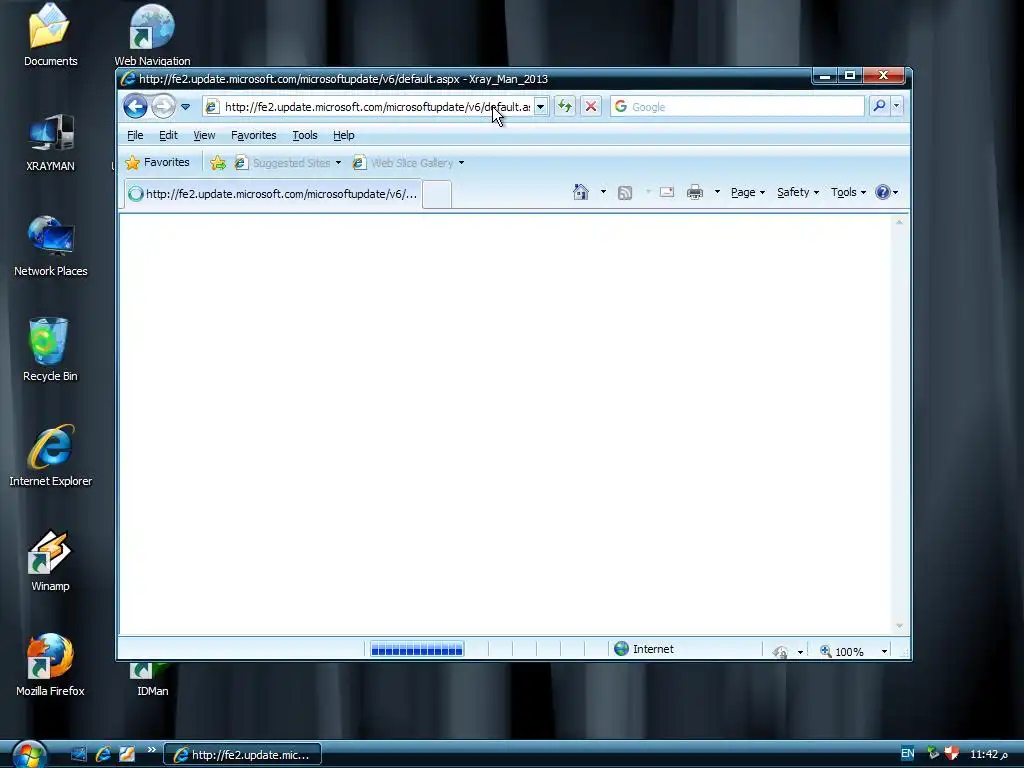The width and height of the screenshot is (1024, 768).
Task: Open the recent pages dropdown arrow
Action: pyautogui.click(x=185, y=106)
